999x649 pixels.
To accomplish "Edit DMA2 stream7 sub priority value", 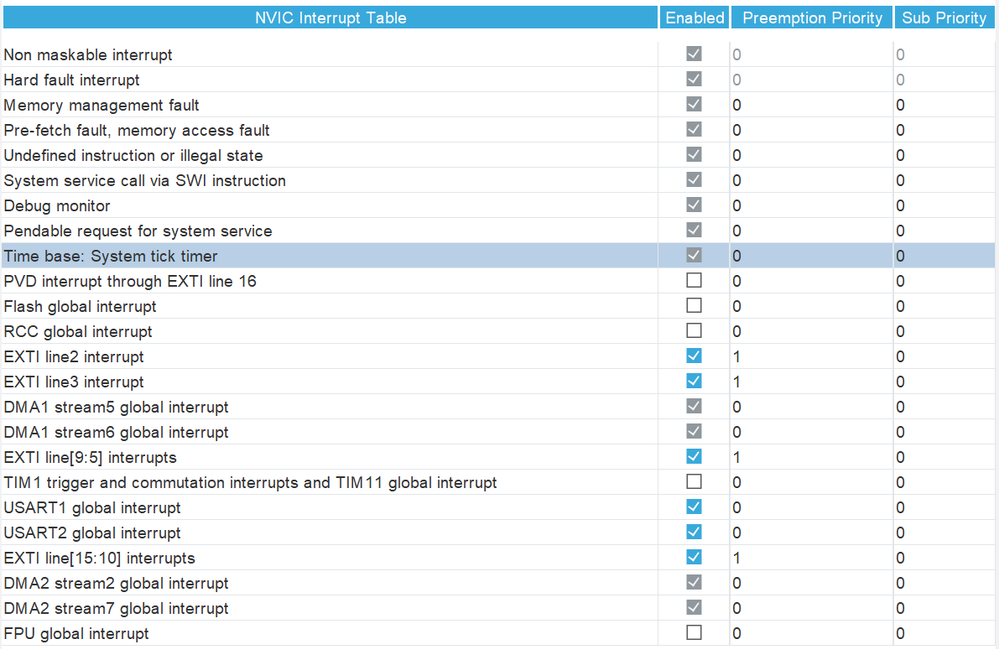I will [945, 608].
